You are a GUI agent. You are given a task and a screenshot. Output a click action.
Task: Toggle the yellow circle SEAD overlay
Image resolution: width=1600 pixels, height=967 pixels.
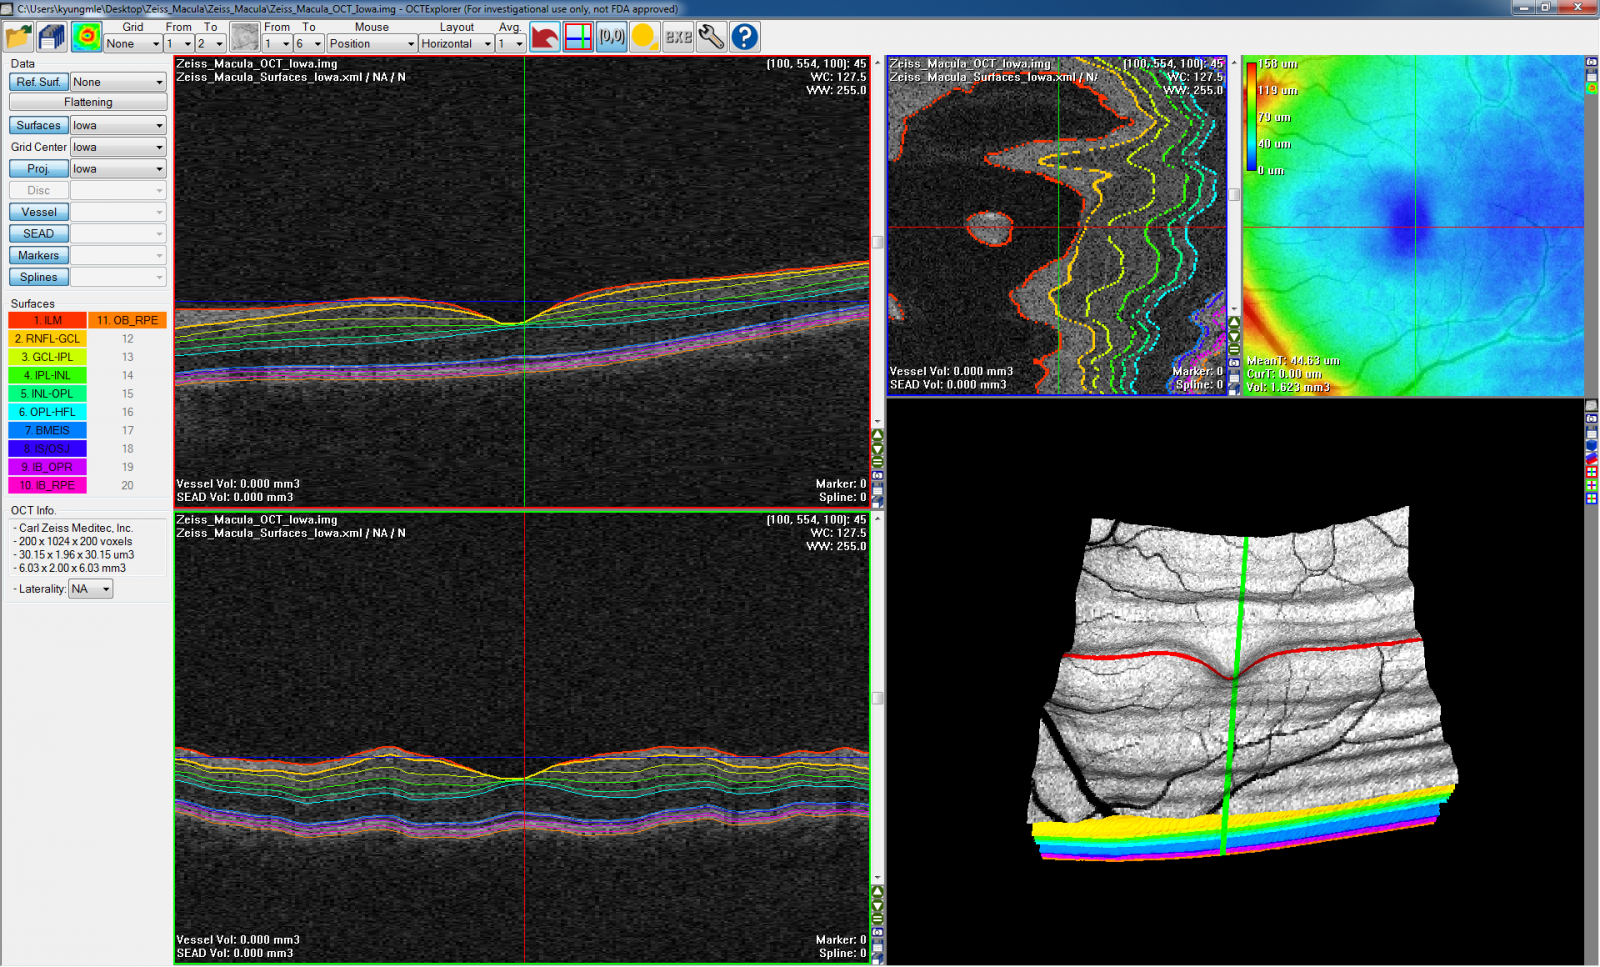(x=643, y=36)
